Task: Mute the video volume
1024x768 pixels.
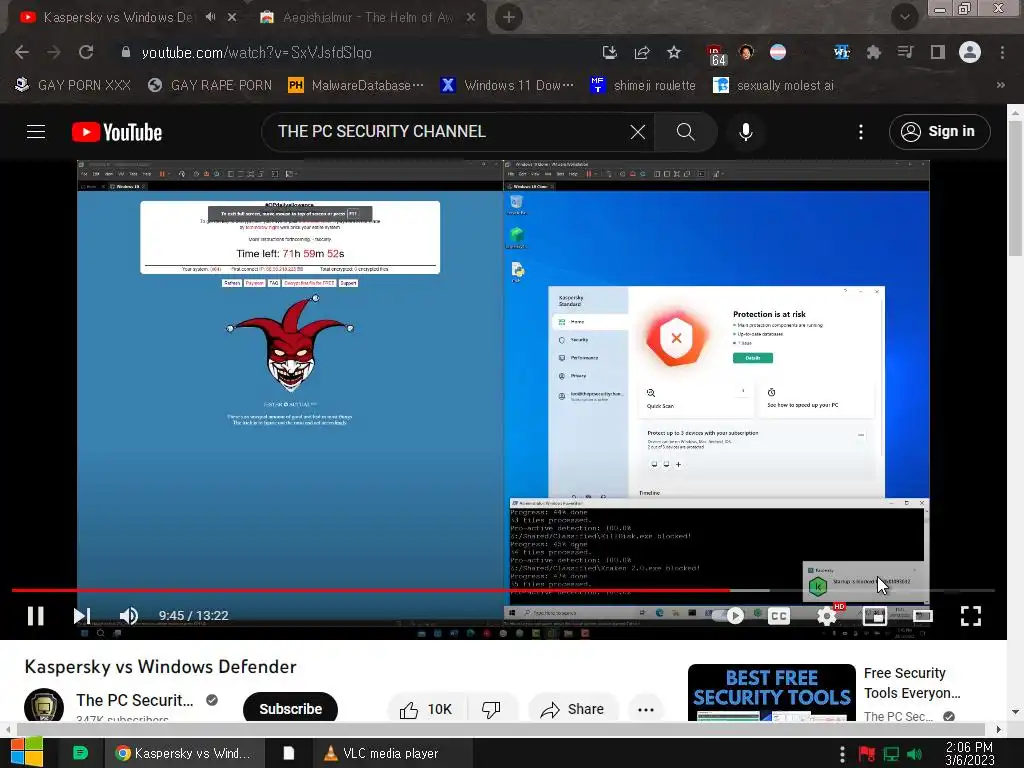Action: pos(129,615)
